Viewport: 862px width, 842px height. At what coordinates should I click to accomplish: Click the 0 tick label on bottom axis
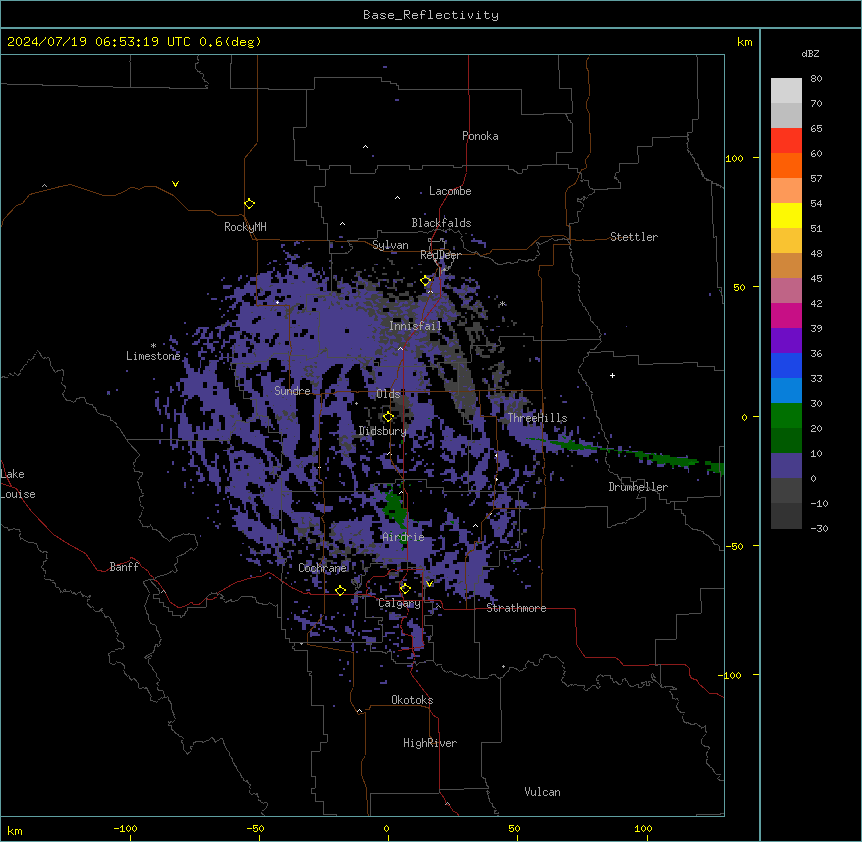386,828
